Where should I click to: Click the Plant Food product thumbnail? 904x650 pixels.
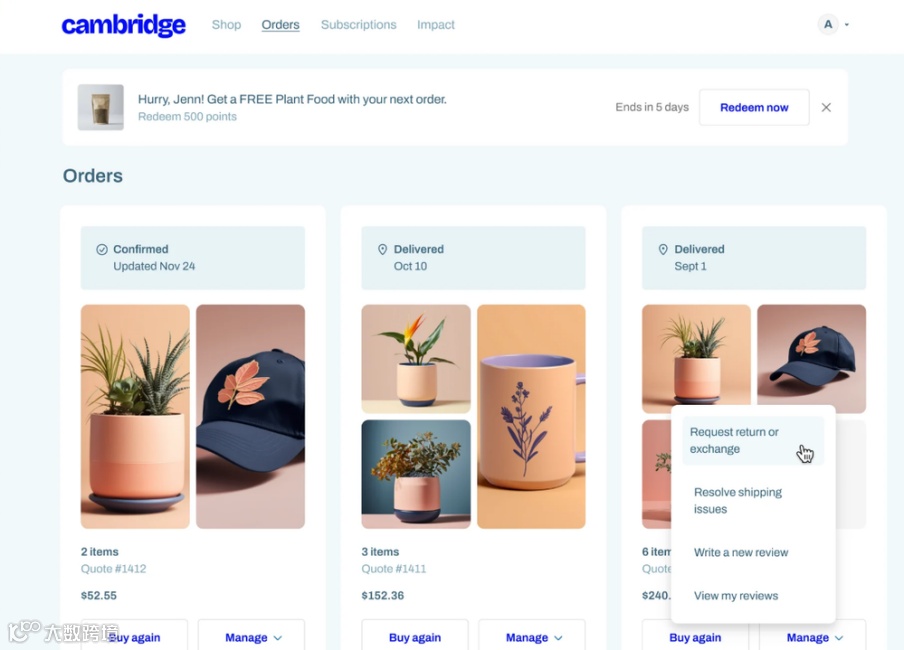[x=101, y=107]
